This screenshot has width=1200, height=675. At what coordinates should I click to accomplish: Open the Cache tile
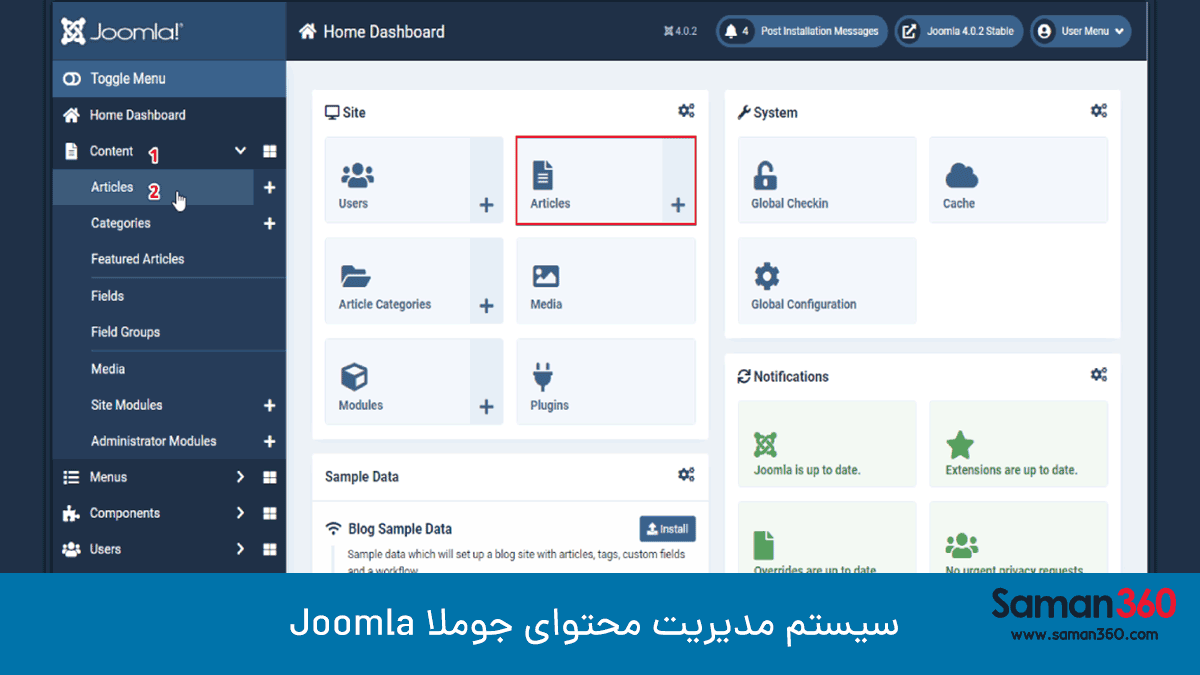[1019, 180]
